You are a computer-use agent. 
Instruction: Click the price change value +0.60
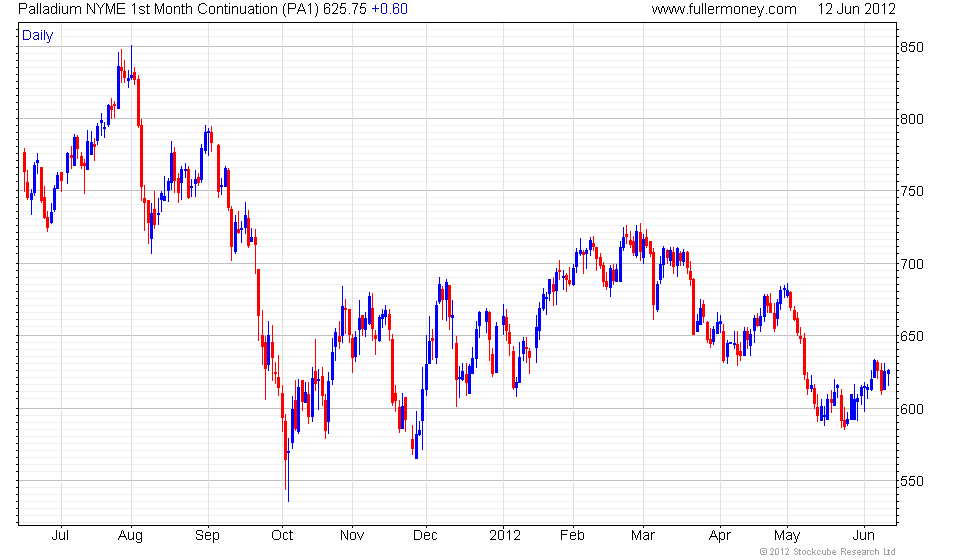coord(389,9)
